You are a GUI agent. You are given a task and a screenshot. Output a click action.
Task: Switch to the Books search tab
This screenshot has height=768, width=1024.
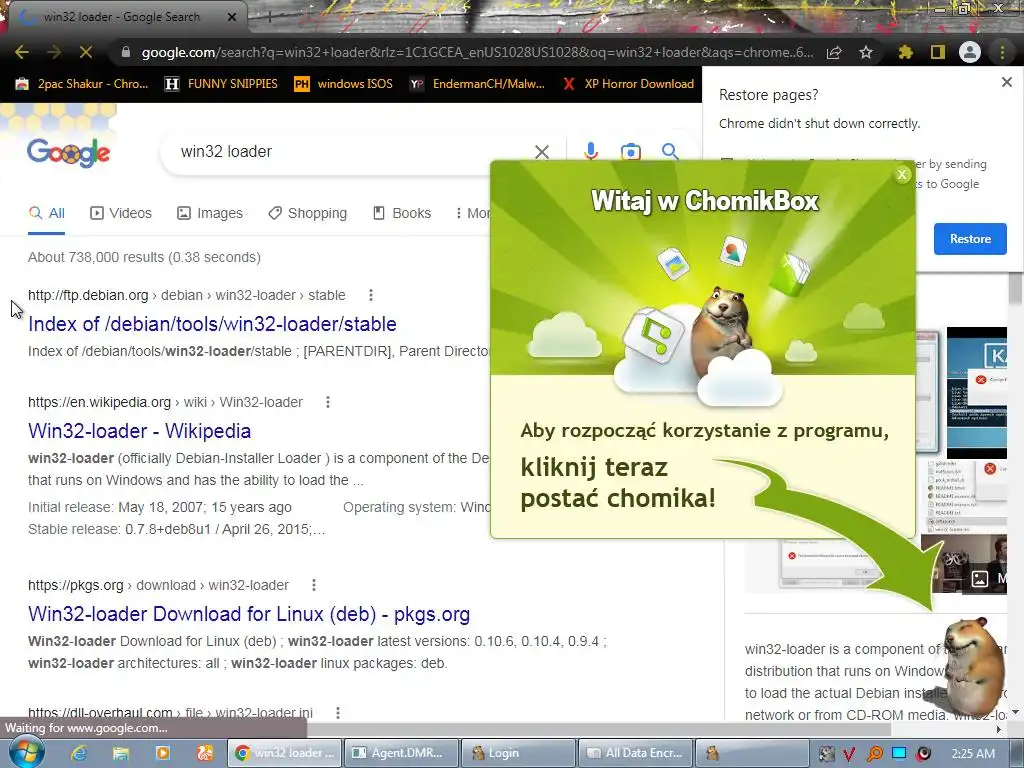click(402, 213)
